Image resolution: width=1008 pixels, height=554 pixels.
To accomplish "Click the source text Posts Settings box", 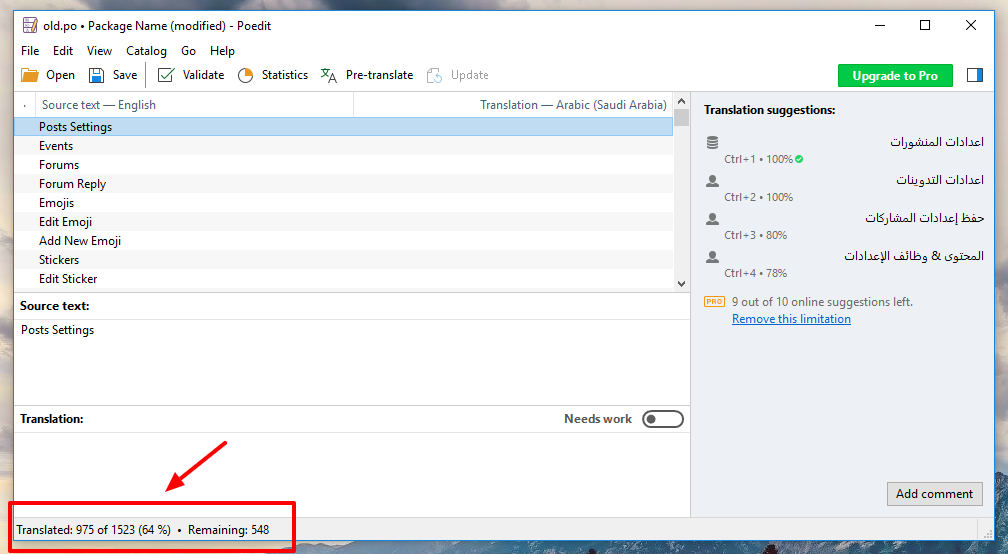I will pyautogui.click(x=352, y=362).
